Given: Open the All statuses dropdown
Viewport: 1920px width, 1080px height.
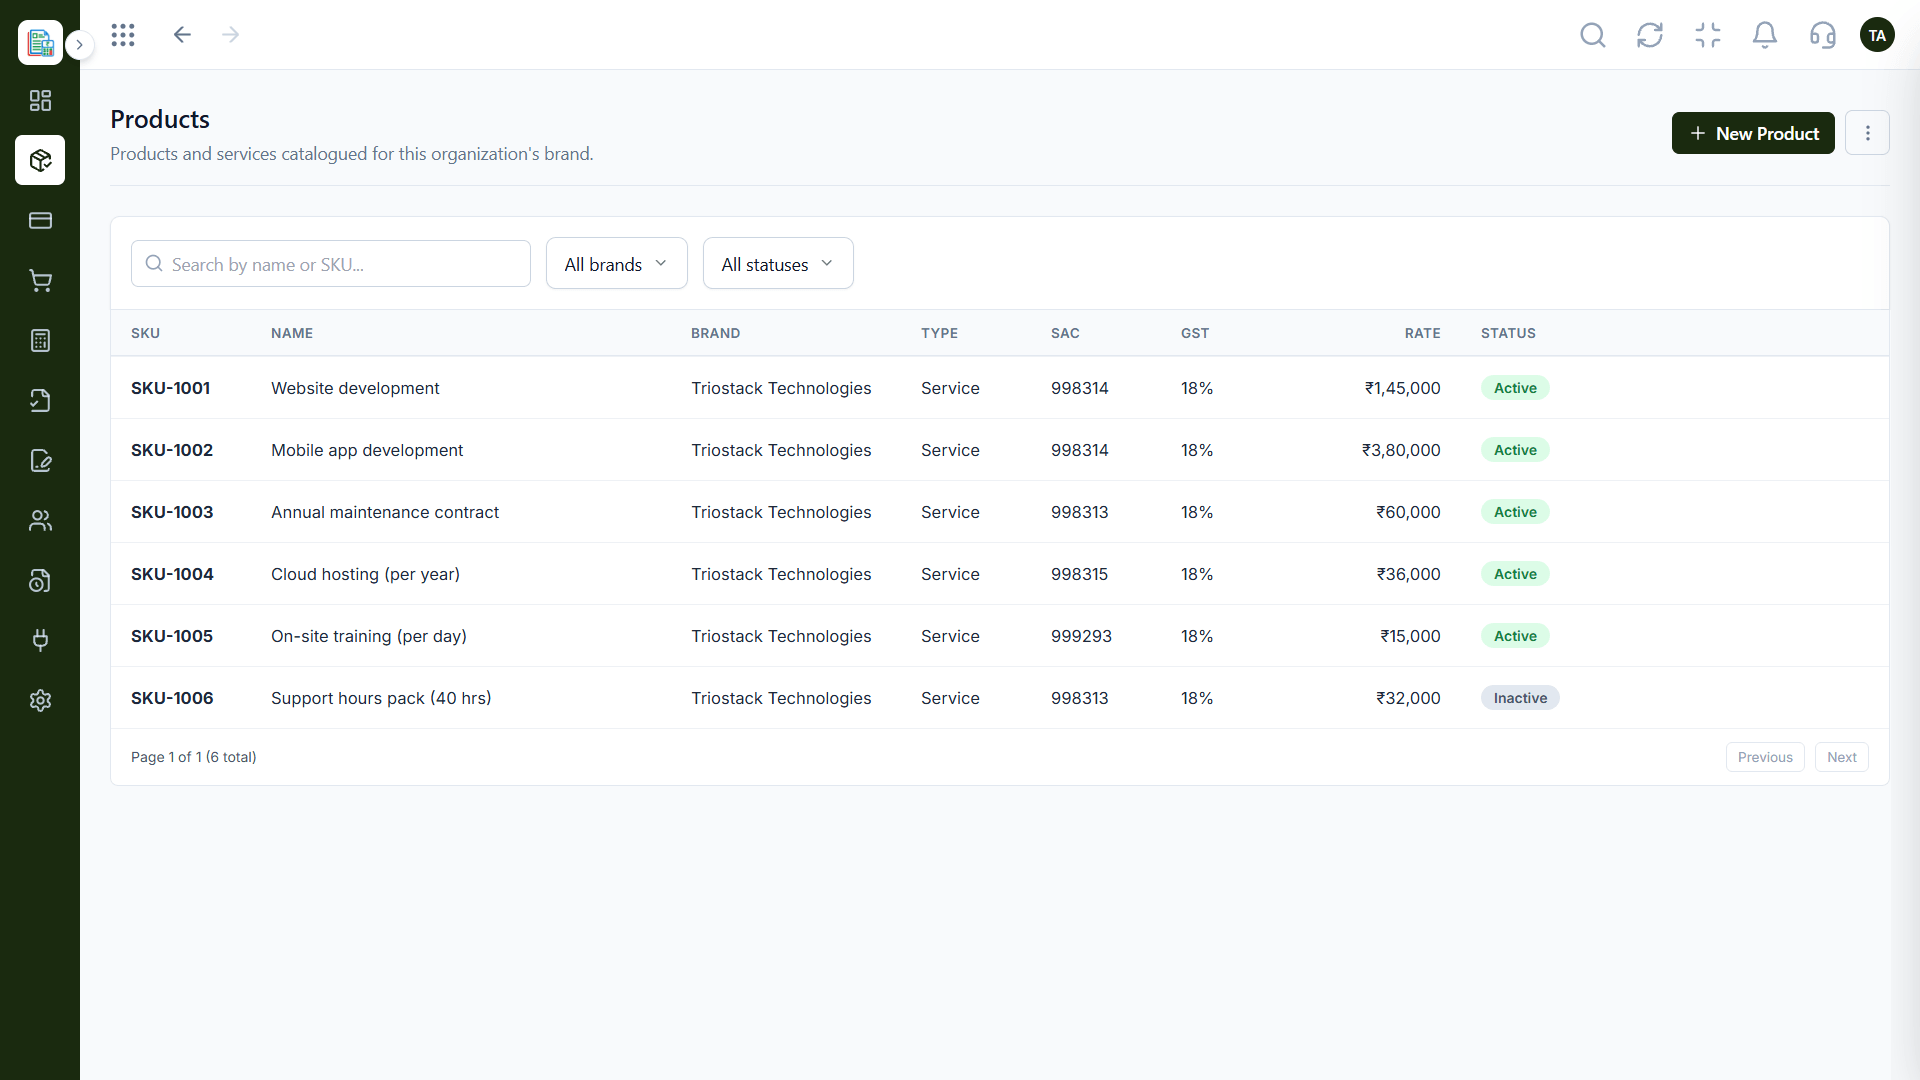Looking at the screenshot, I should (778, 264).
